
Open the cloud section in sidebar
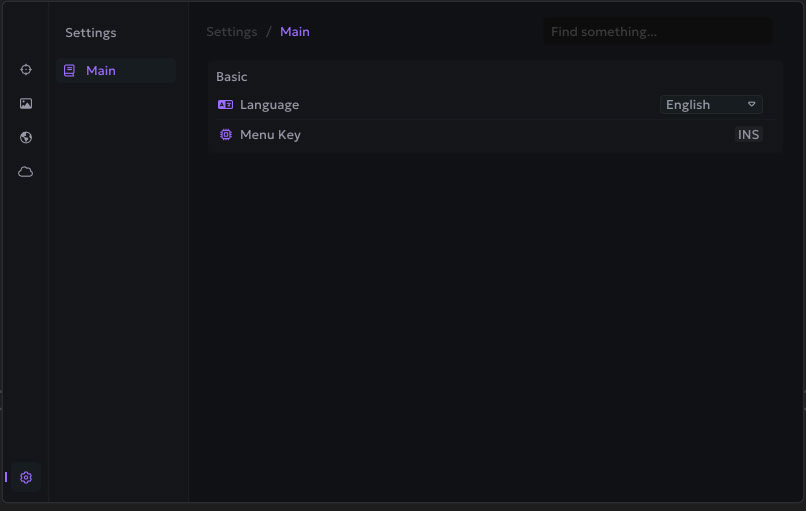26,172
